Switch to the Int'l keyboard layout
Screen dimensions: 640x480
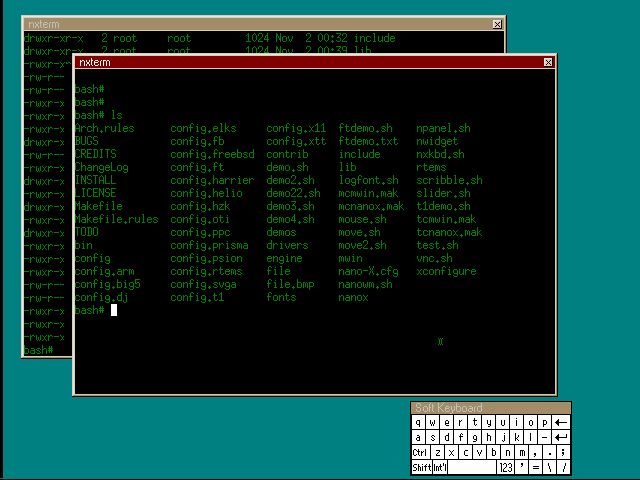(440, 467)
